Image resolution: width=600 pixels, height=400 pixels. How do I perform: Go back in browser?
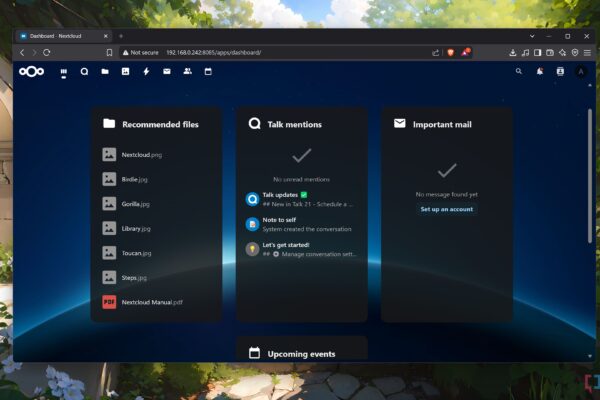22,52
